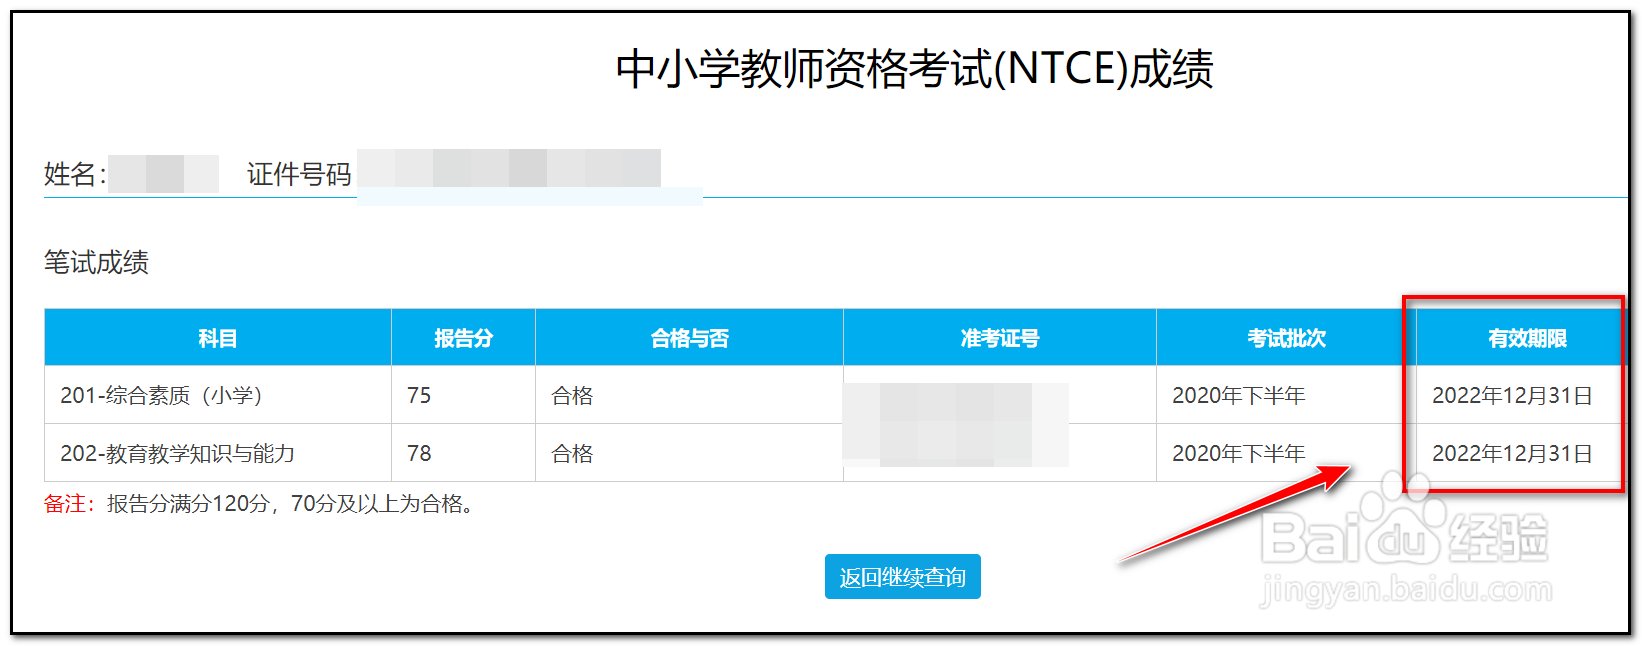
Task: Click the 科目 column header
Action: [218, 338]
